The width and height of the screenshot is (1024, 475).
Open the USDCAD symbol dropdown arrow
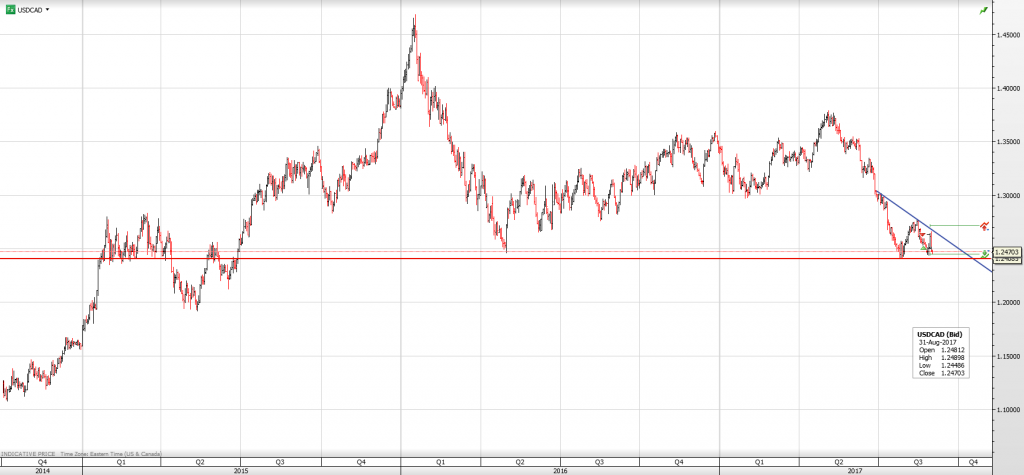49,9
